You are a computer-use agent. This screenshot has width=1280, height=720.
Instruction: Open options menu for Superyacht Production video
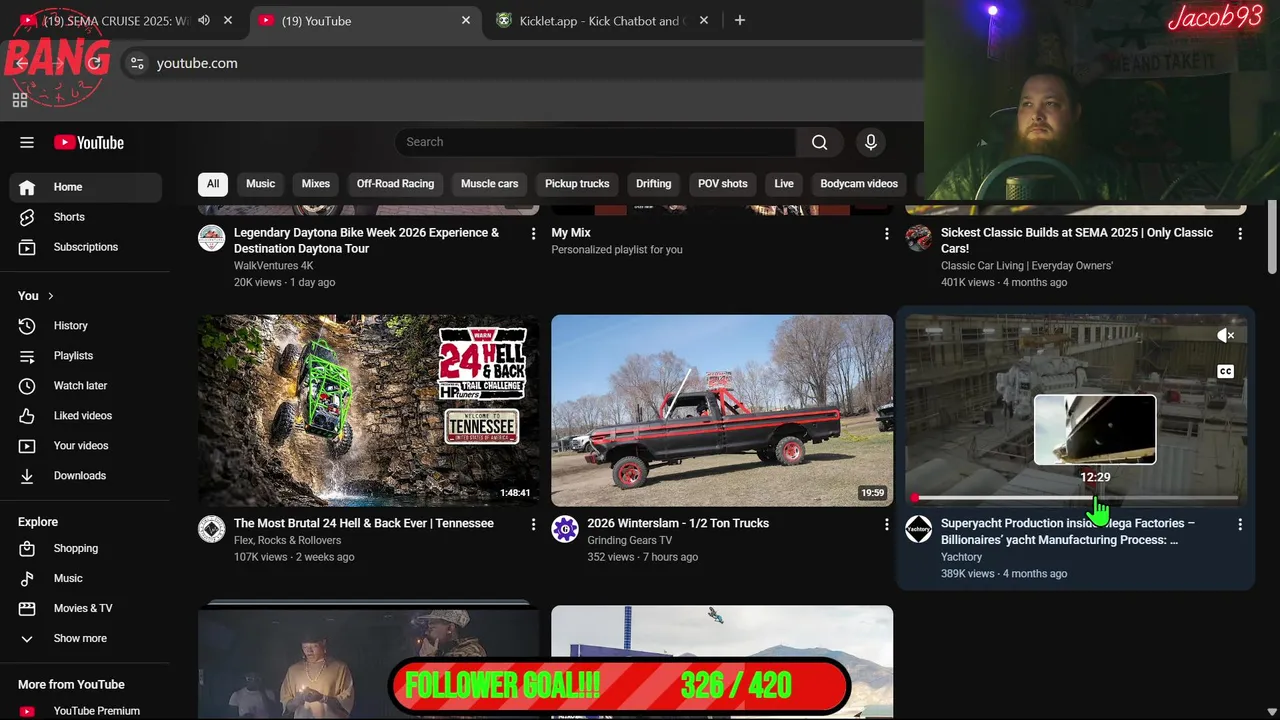coord(1240,525)
